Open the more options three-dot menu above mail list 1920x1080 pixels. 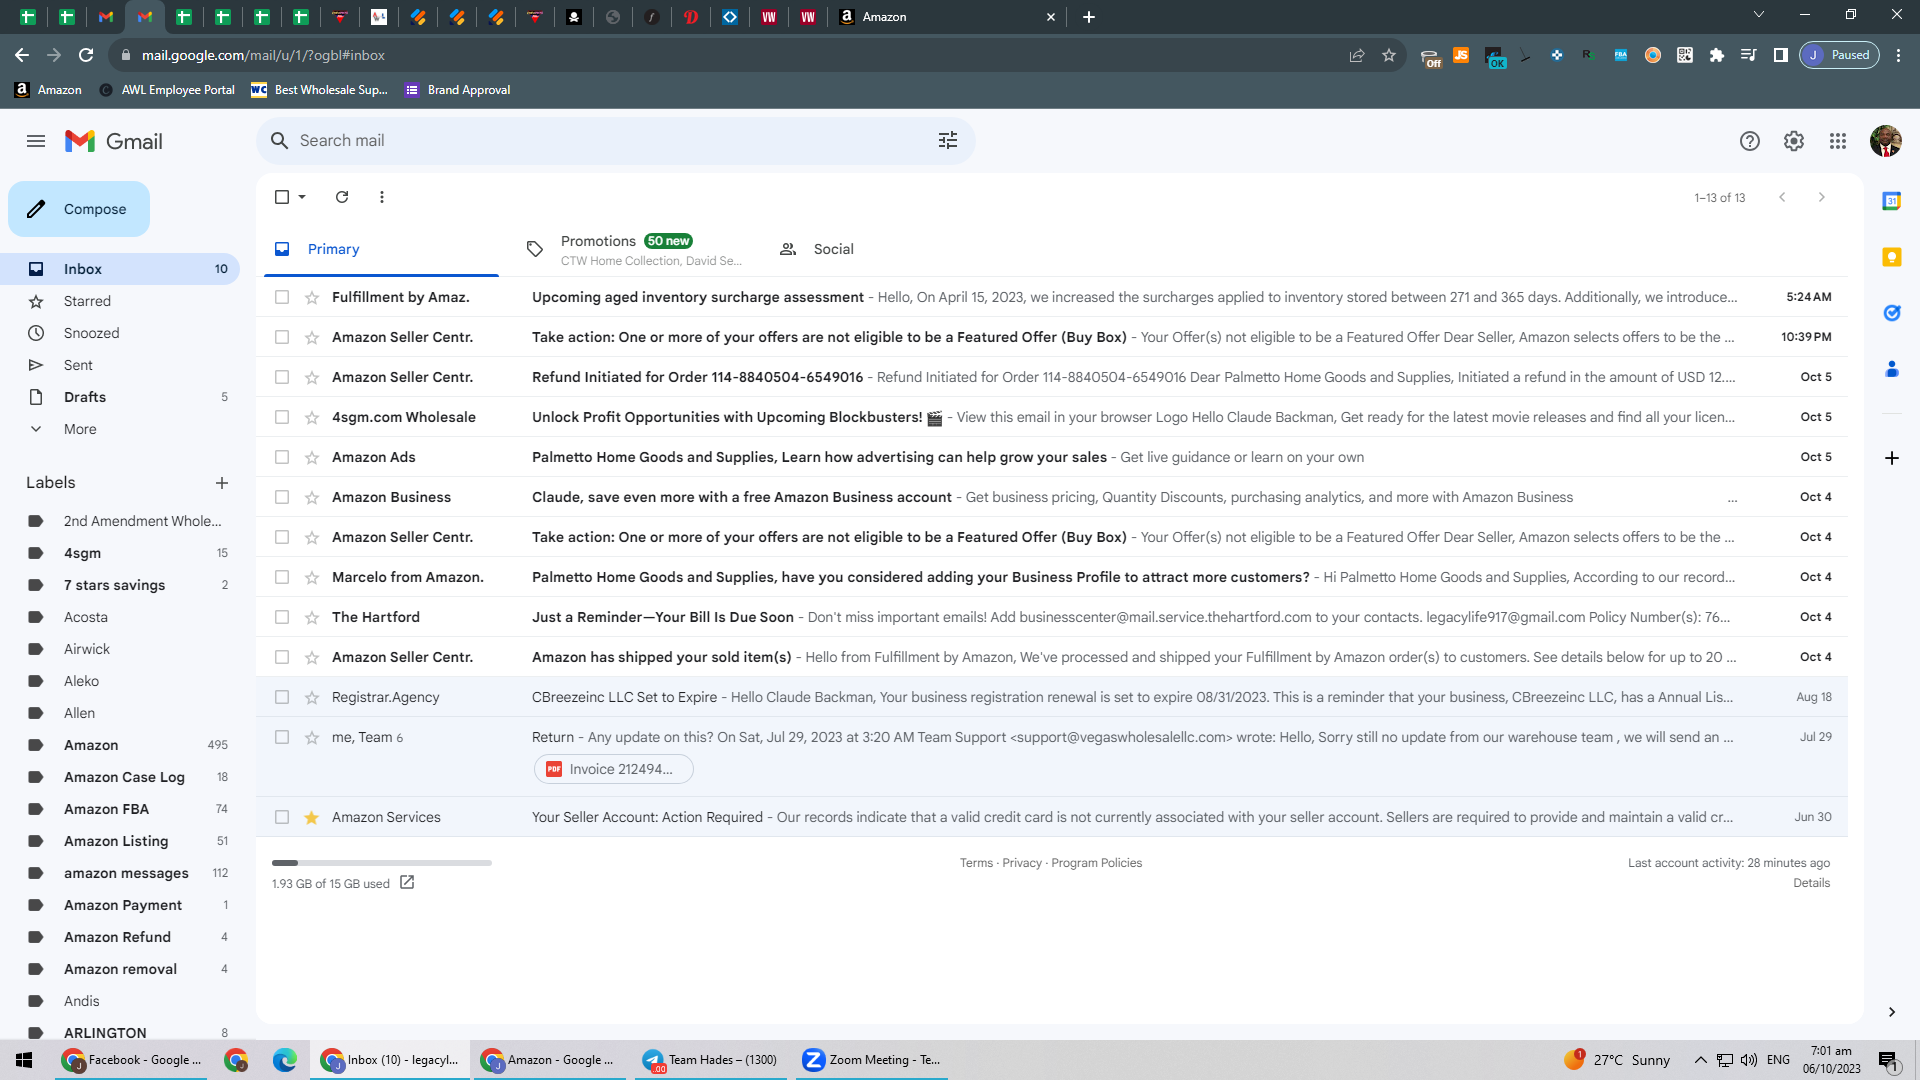point(382,197)
